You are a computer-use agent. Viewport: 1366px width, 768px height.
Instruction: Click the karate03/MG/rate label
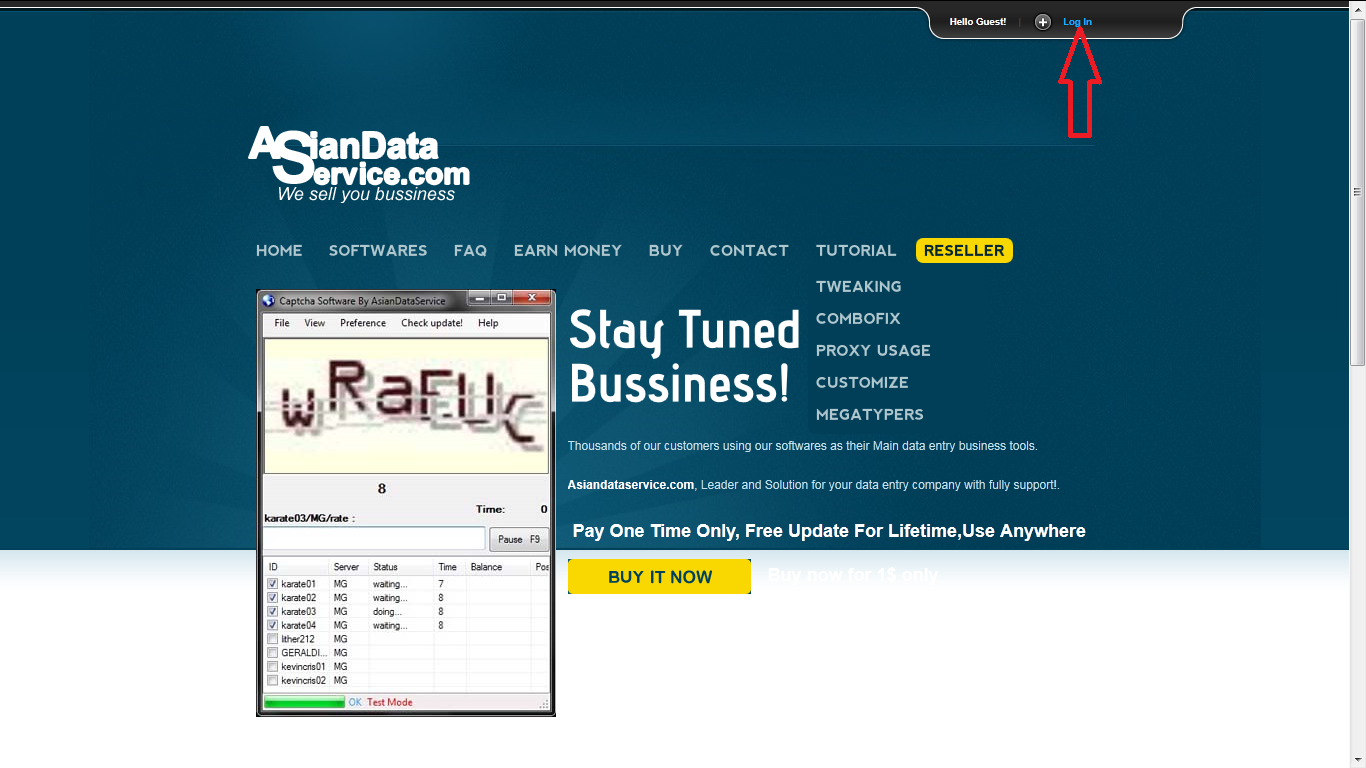click(x=310, y=518)
